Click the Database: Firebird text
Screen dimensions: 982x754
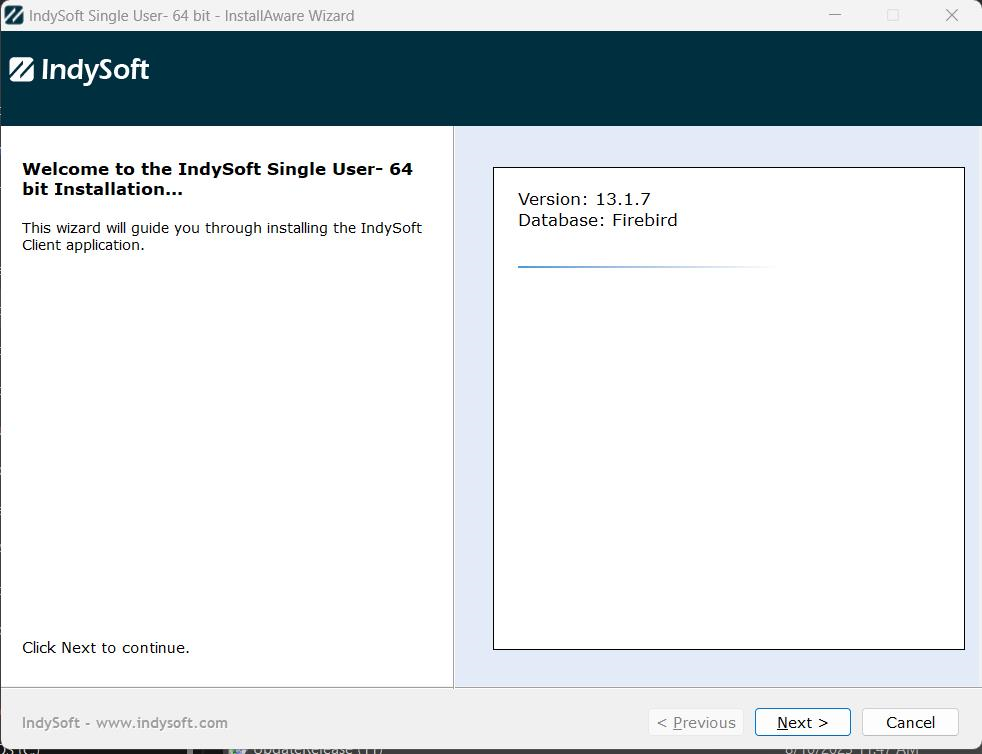(x=597, y=220)
